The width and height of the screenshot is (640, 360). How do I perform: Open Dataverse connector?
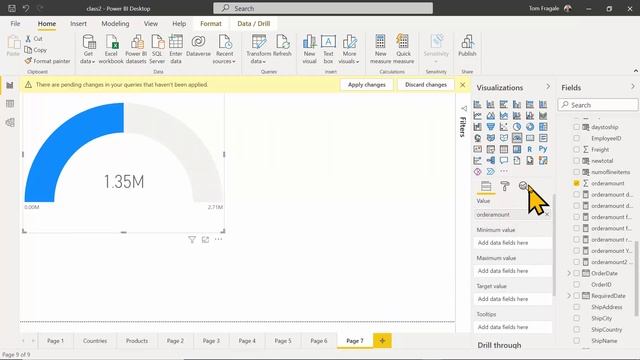(x=198, y=46)
